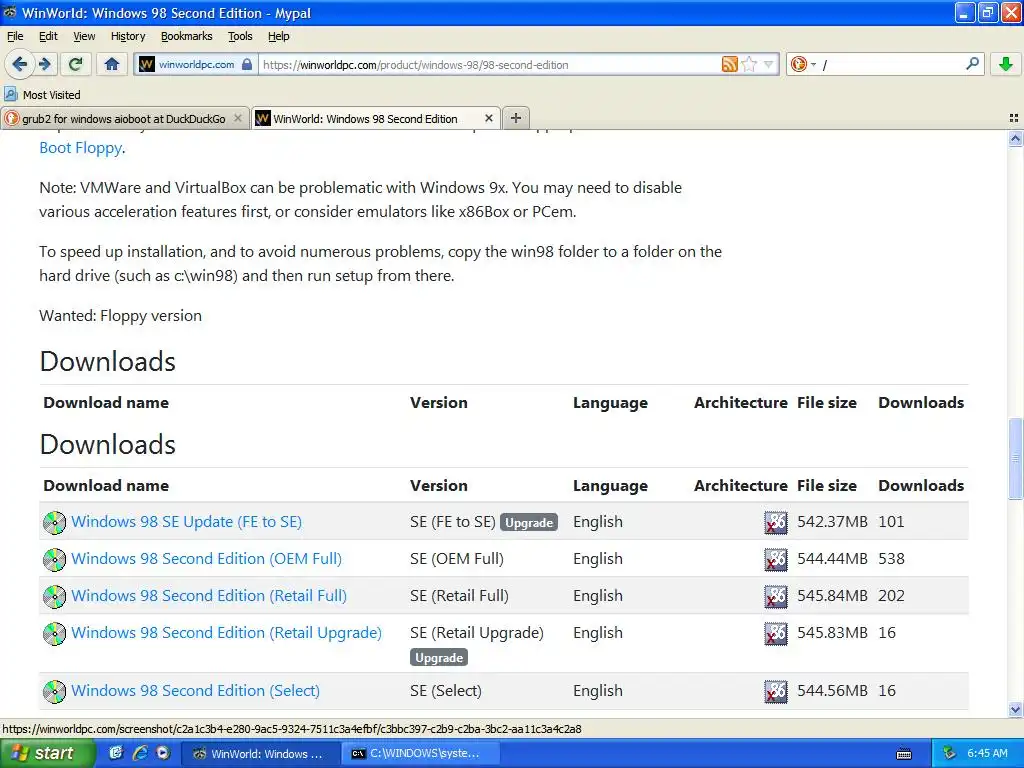Open Windows 98 Second Edition (Select) link
Image resolution: width=1024 pixels, height=768 pixels.
(195, 691)
